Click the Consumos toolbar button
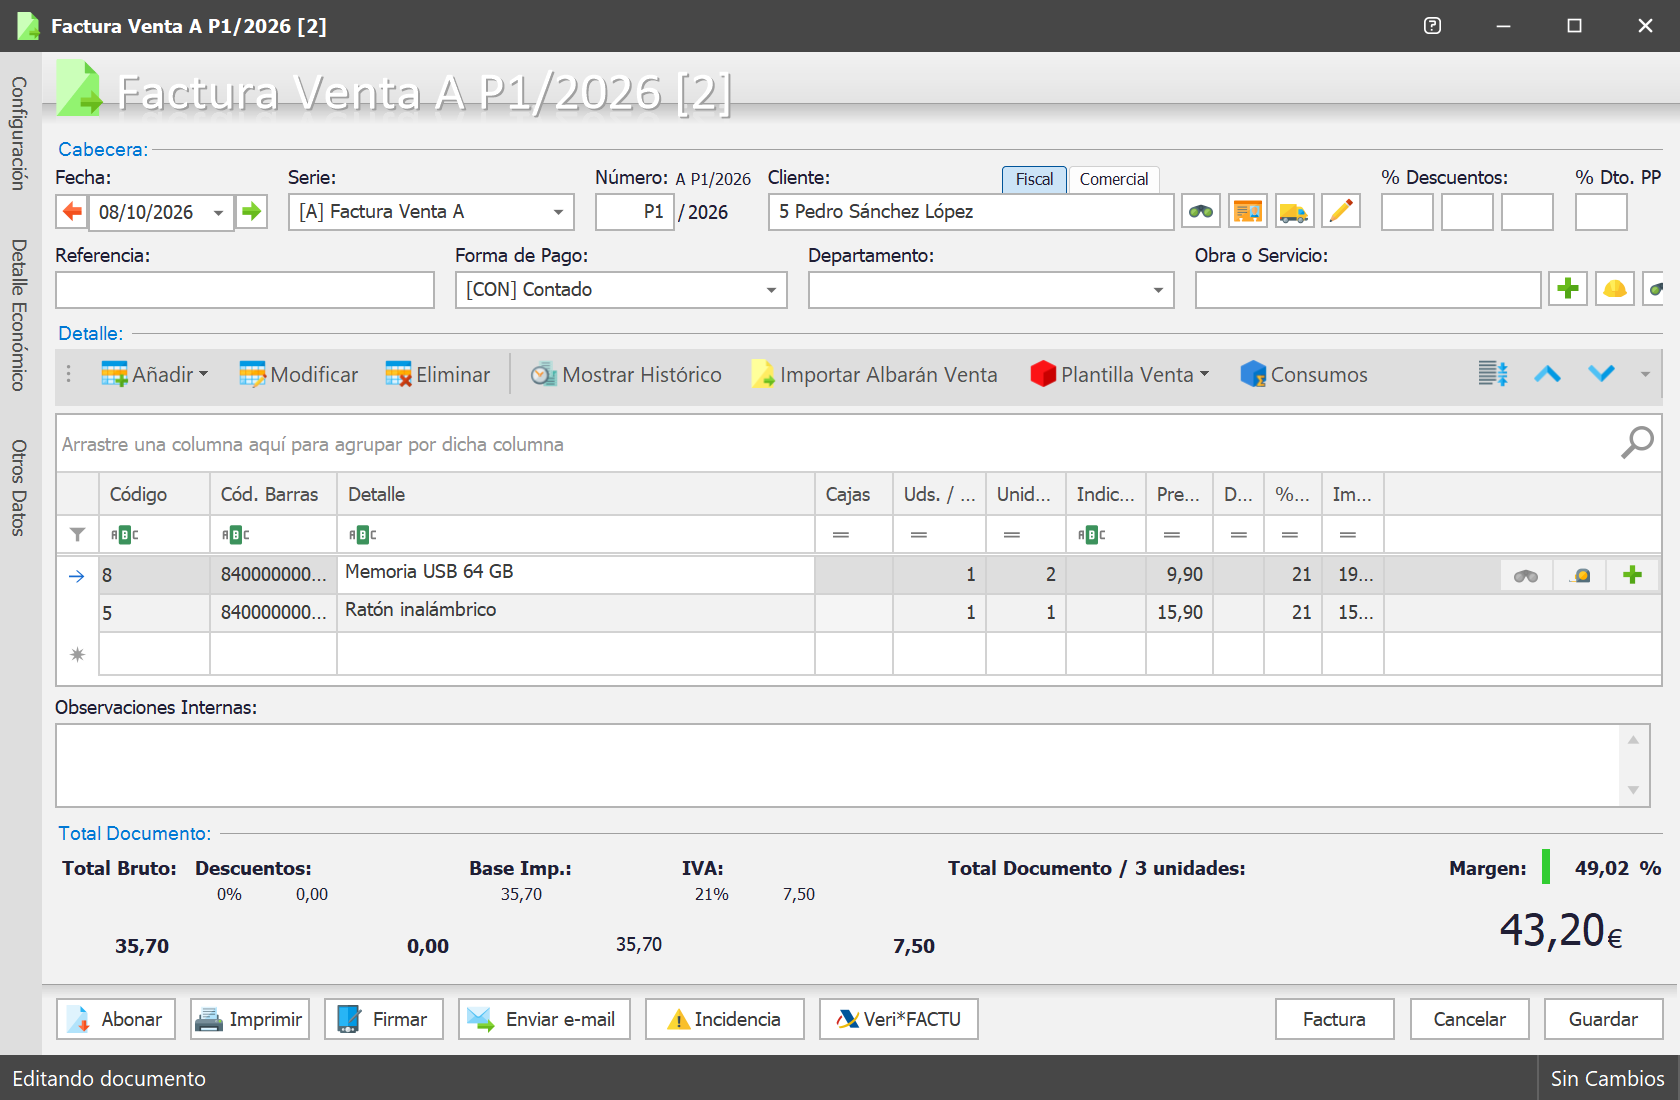 [x=1304, y=375]
